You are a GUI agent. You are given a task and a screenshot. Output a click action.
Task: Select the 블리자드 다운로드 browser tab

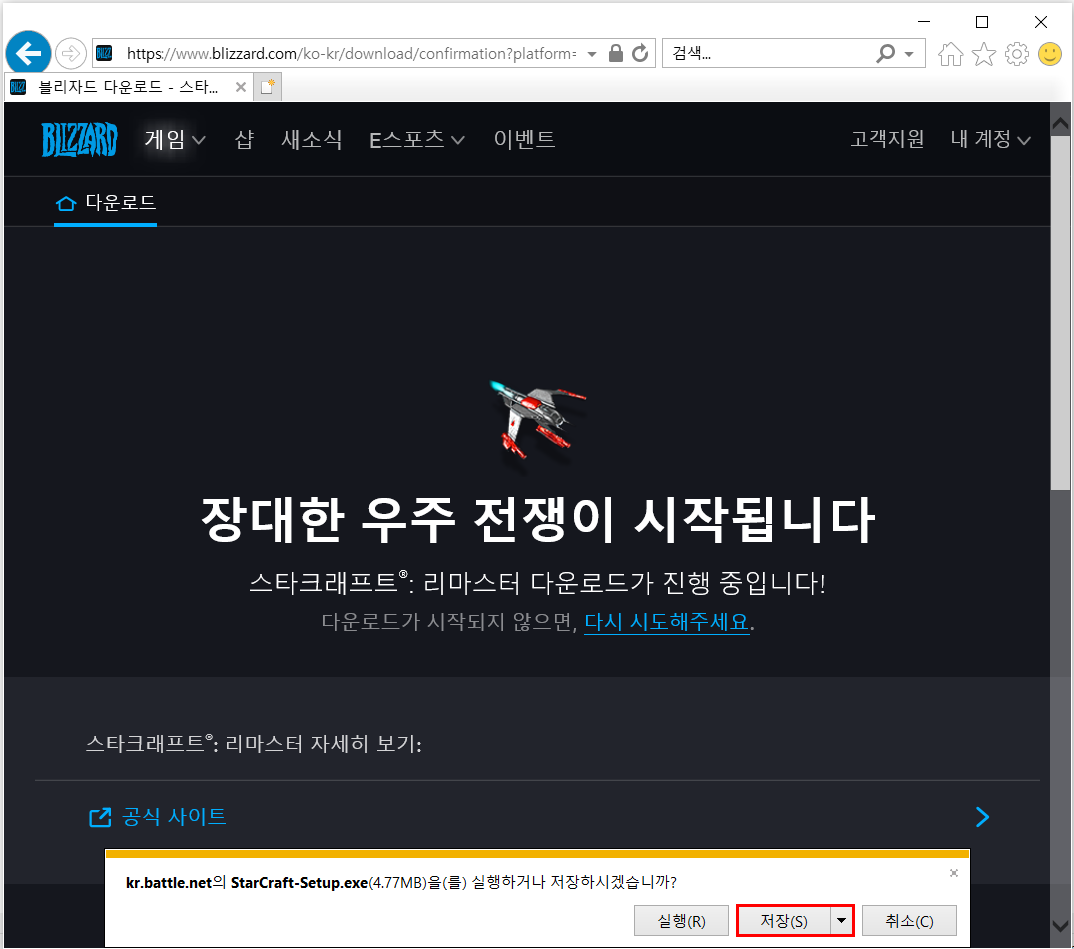click(127, 87)
